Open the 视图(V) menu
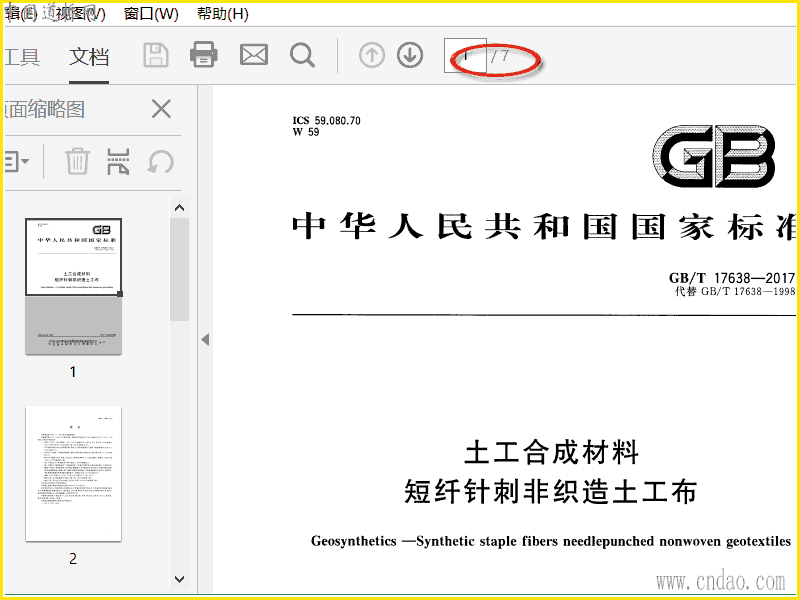 pos(81,14)
